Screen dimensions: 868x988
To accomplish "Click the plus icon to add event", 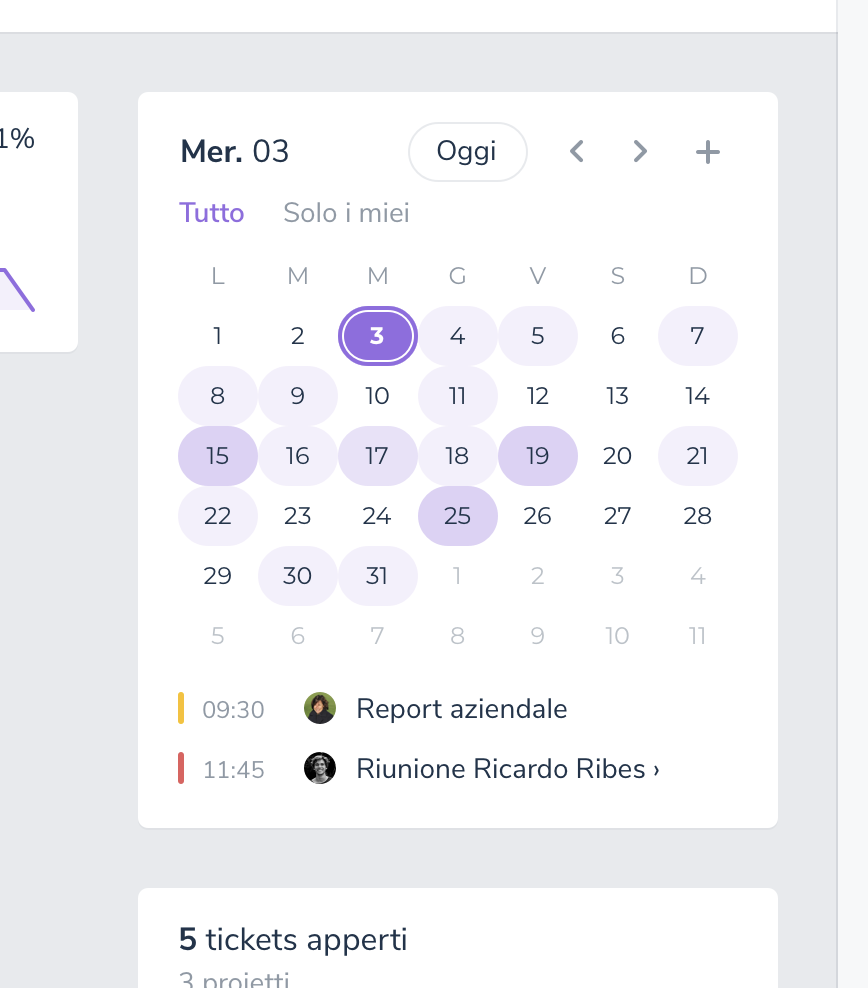I will [707, 152].
